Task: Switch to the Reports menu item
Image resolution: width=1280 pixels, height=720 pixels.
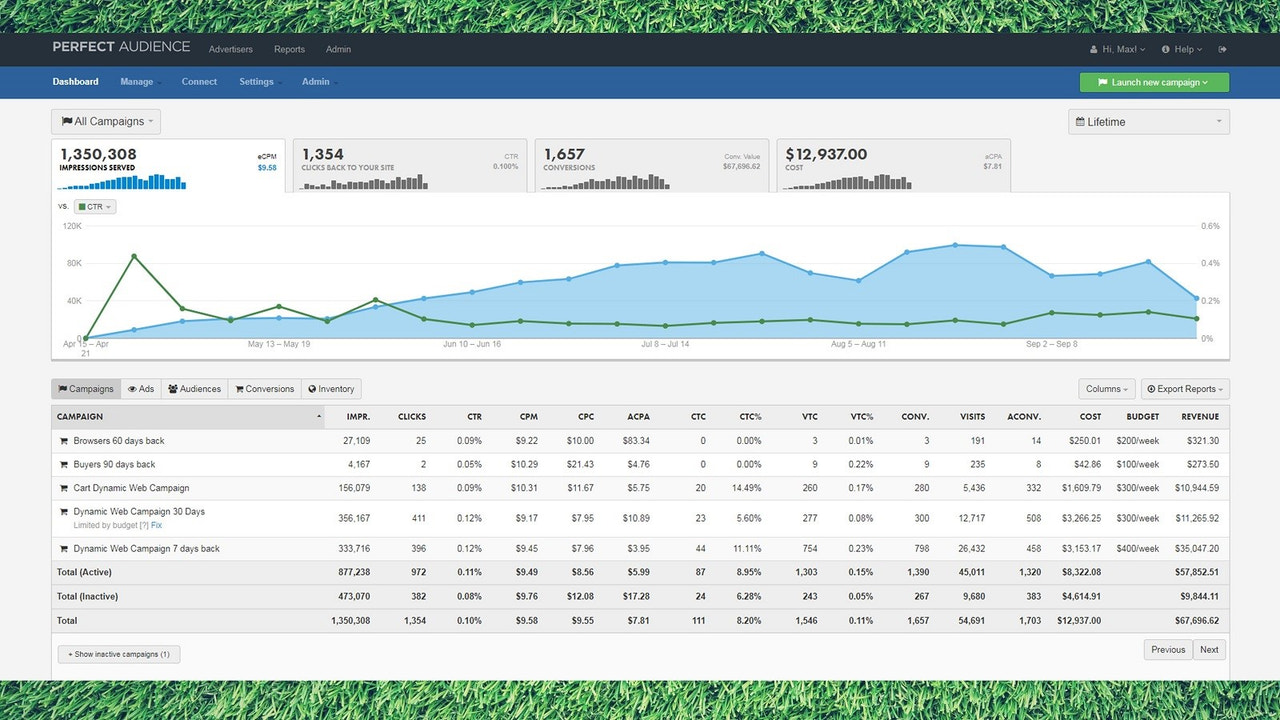Action: 289,49
